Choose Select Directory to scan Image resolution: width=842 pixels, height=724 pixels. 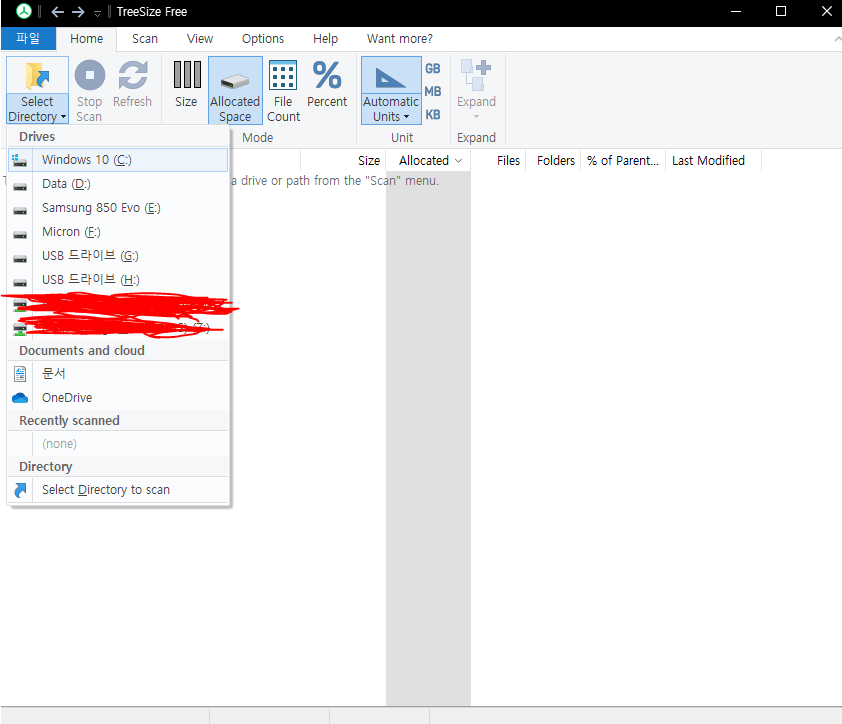(118, 490)
